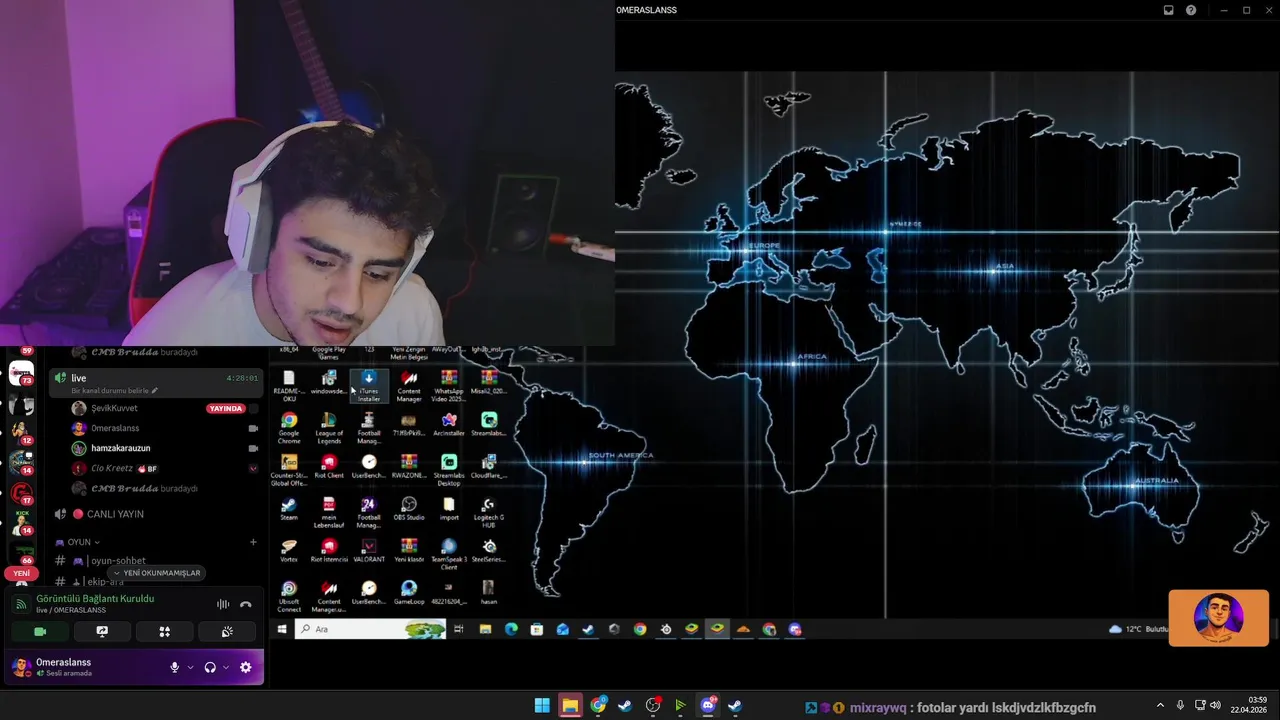Jump to YENİ OKUNMAMIŞLAR unread messages
This screenshot has height=720, width=1280.
tap(156, 573)
